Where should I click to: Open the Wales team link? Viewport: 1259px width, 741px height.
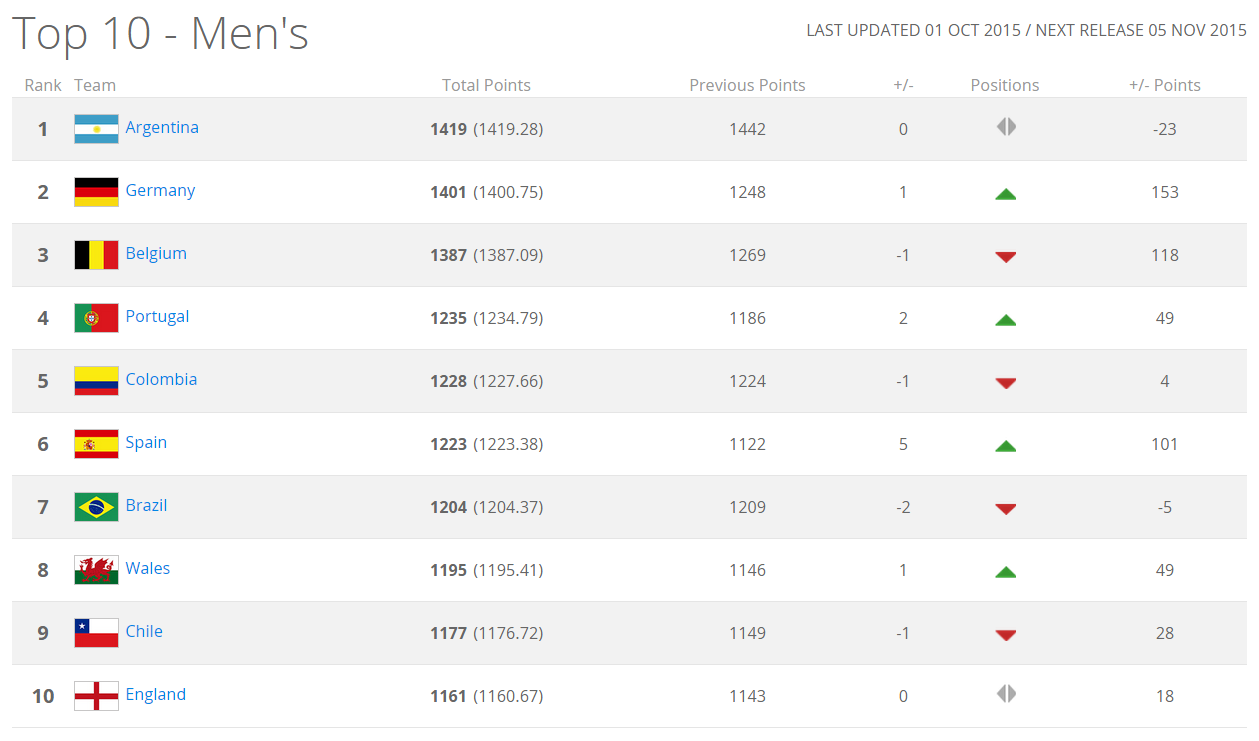point(148,568)
